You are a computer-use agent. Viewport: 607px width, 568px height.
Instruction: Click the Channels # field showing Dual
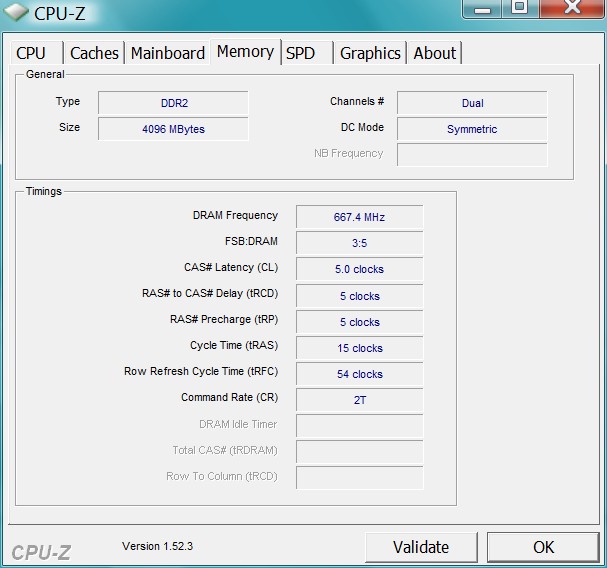coord(472,103)
